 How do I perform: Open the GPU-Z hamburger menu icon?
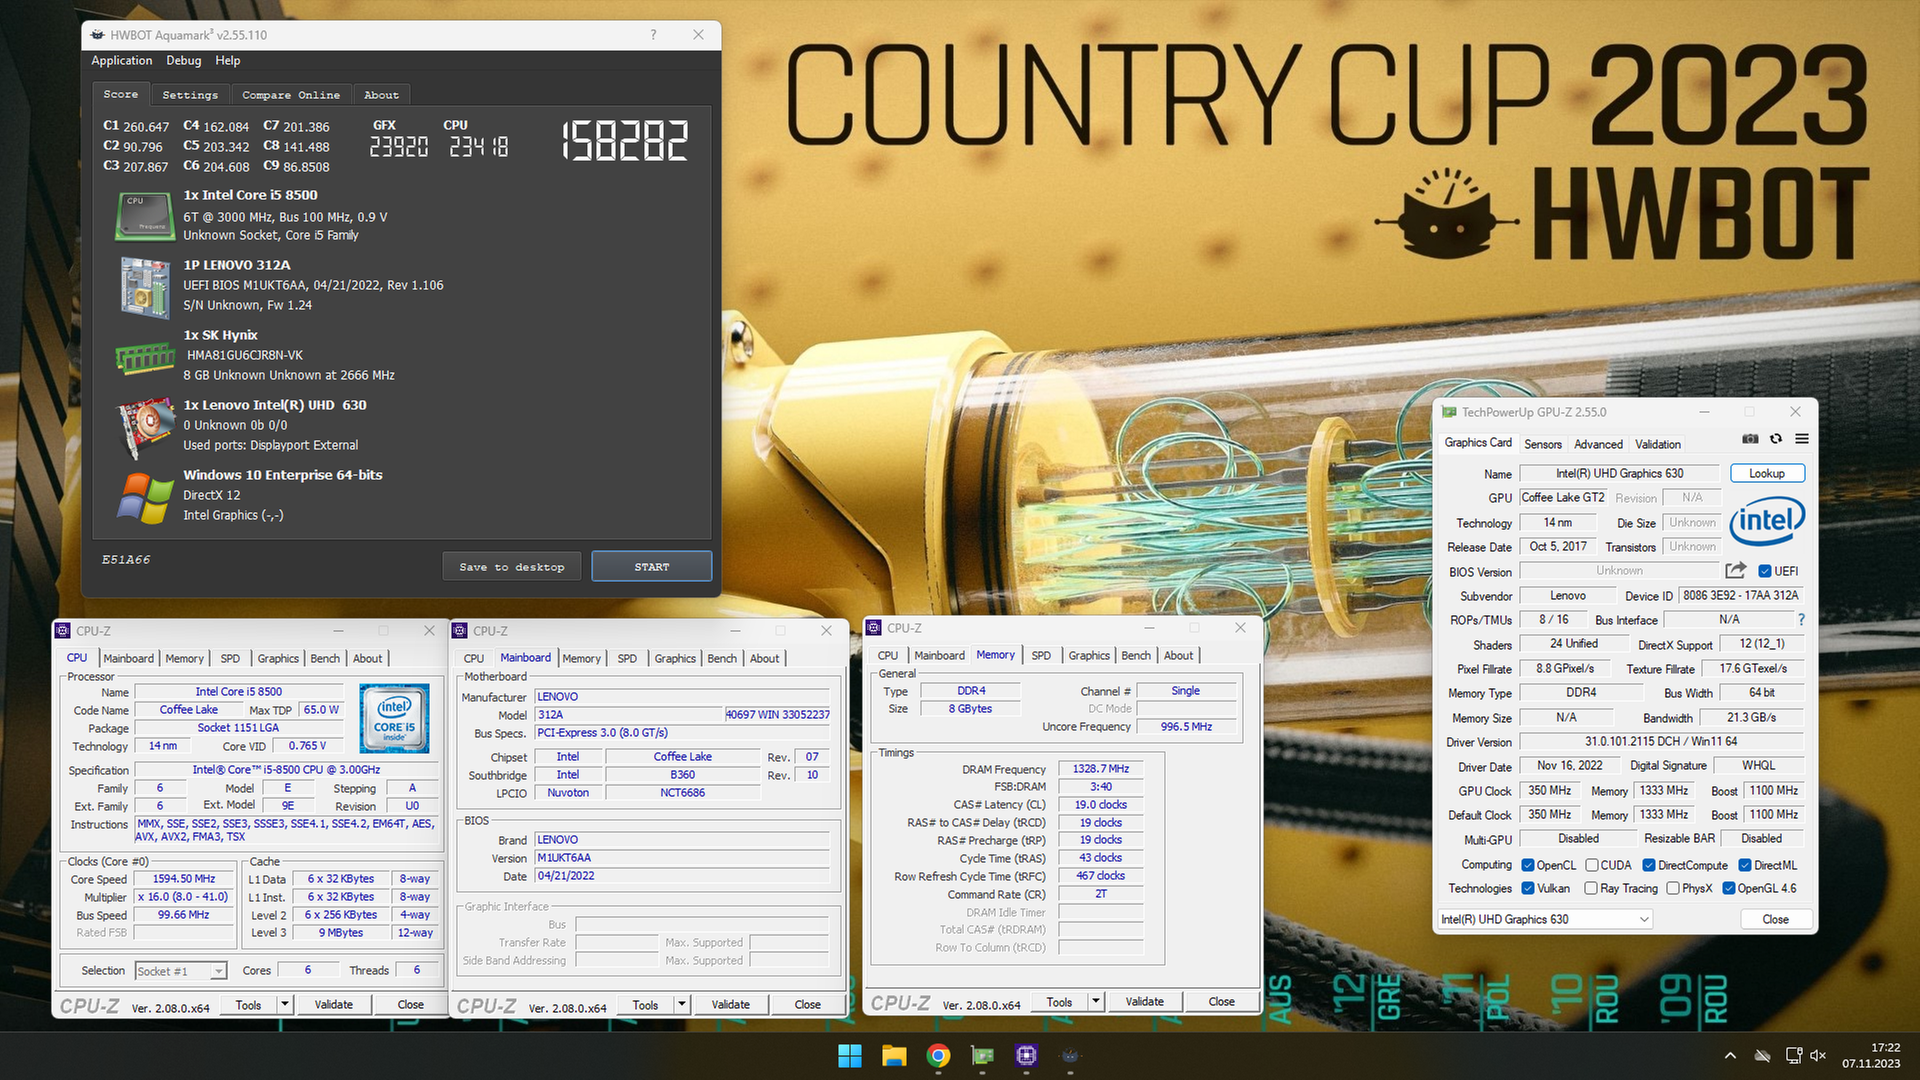click(x=1802, y=439)
